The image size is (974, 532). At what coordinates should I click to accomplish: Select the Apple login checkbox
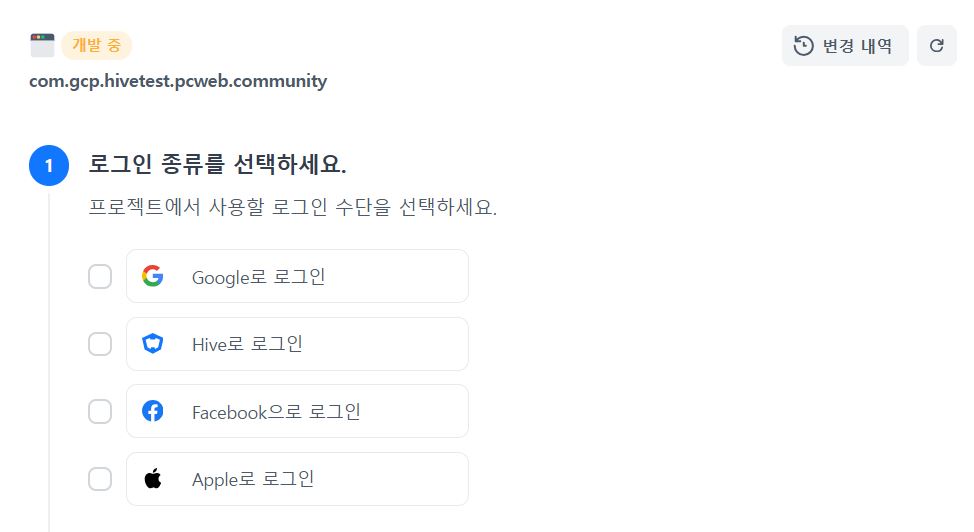pyautogui.click(x=100, y=479)
